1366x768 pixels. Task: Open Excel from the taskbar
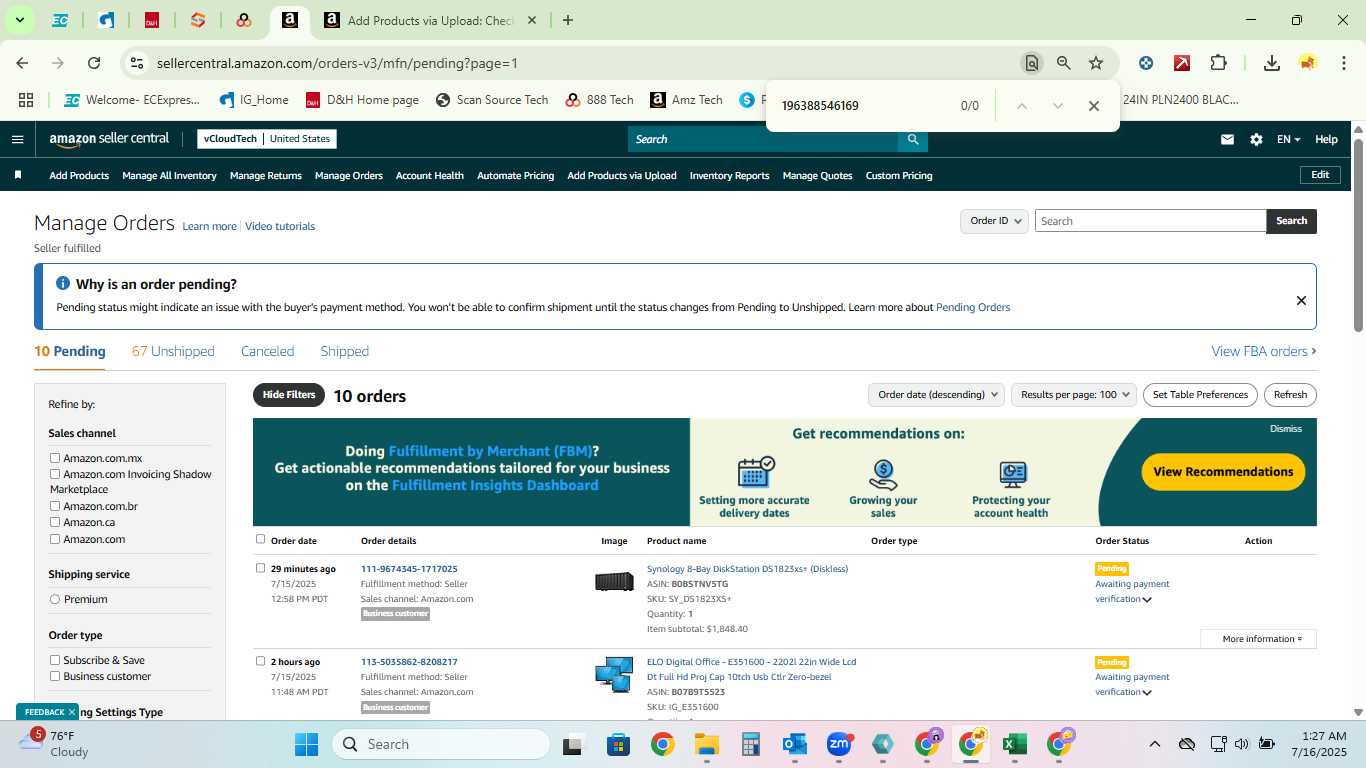click(x=1014, y=744)
